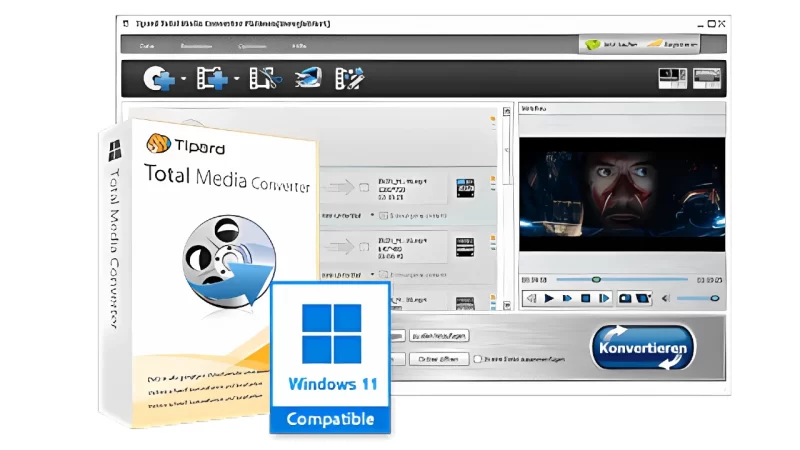Switch to the left view mode icon in toolbar
The image size is (800, 450).
(672, 79)
